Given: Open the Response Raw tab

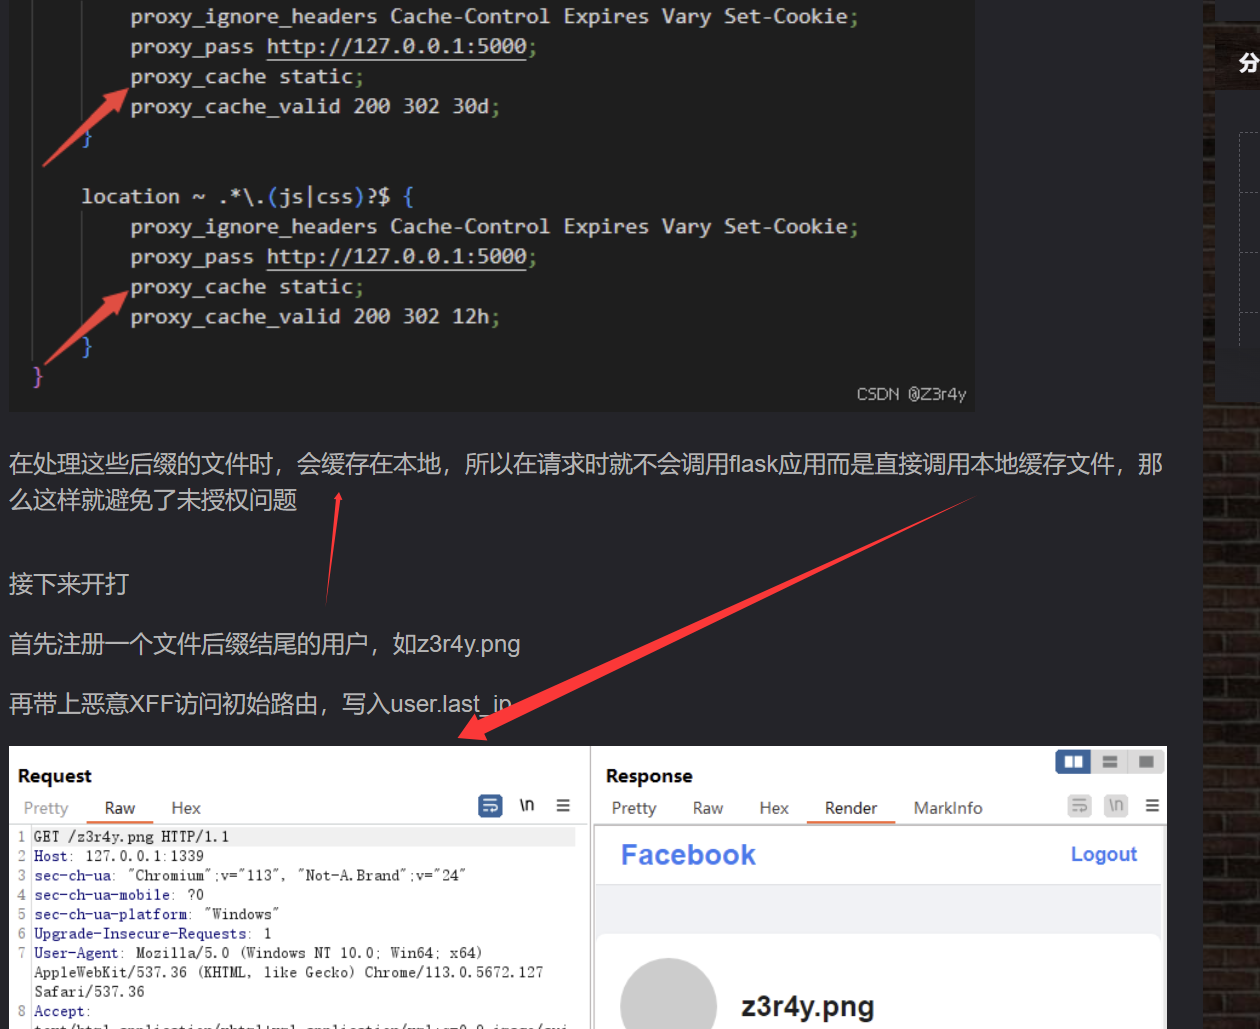Looking at the screenshot, I should tap(708, 808).
